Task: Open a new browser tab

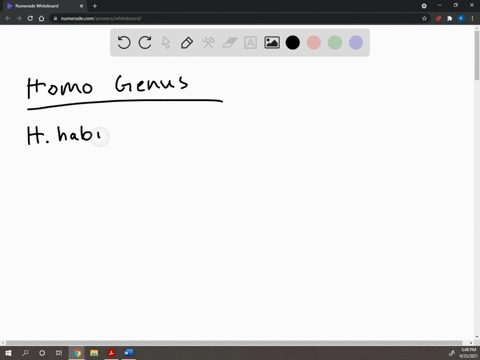Action: (x=95, y=6)
